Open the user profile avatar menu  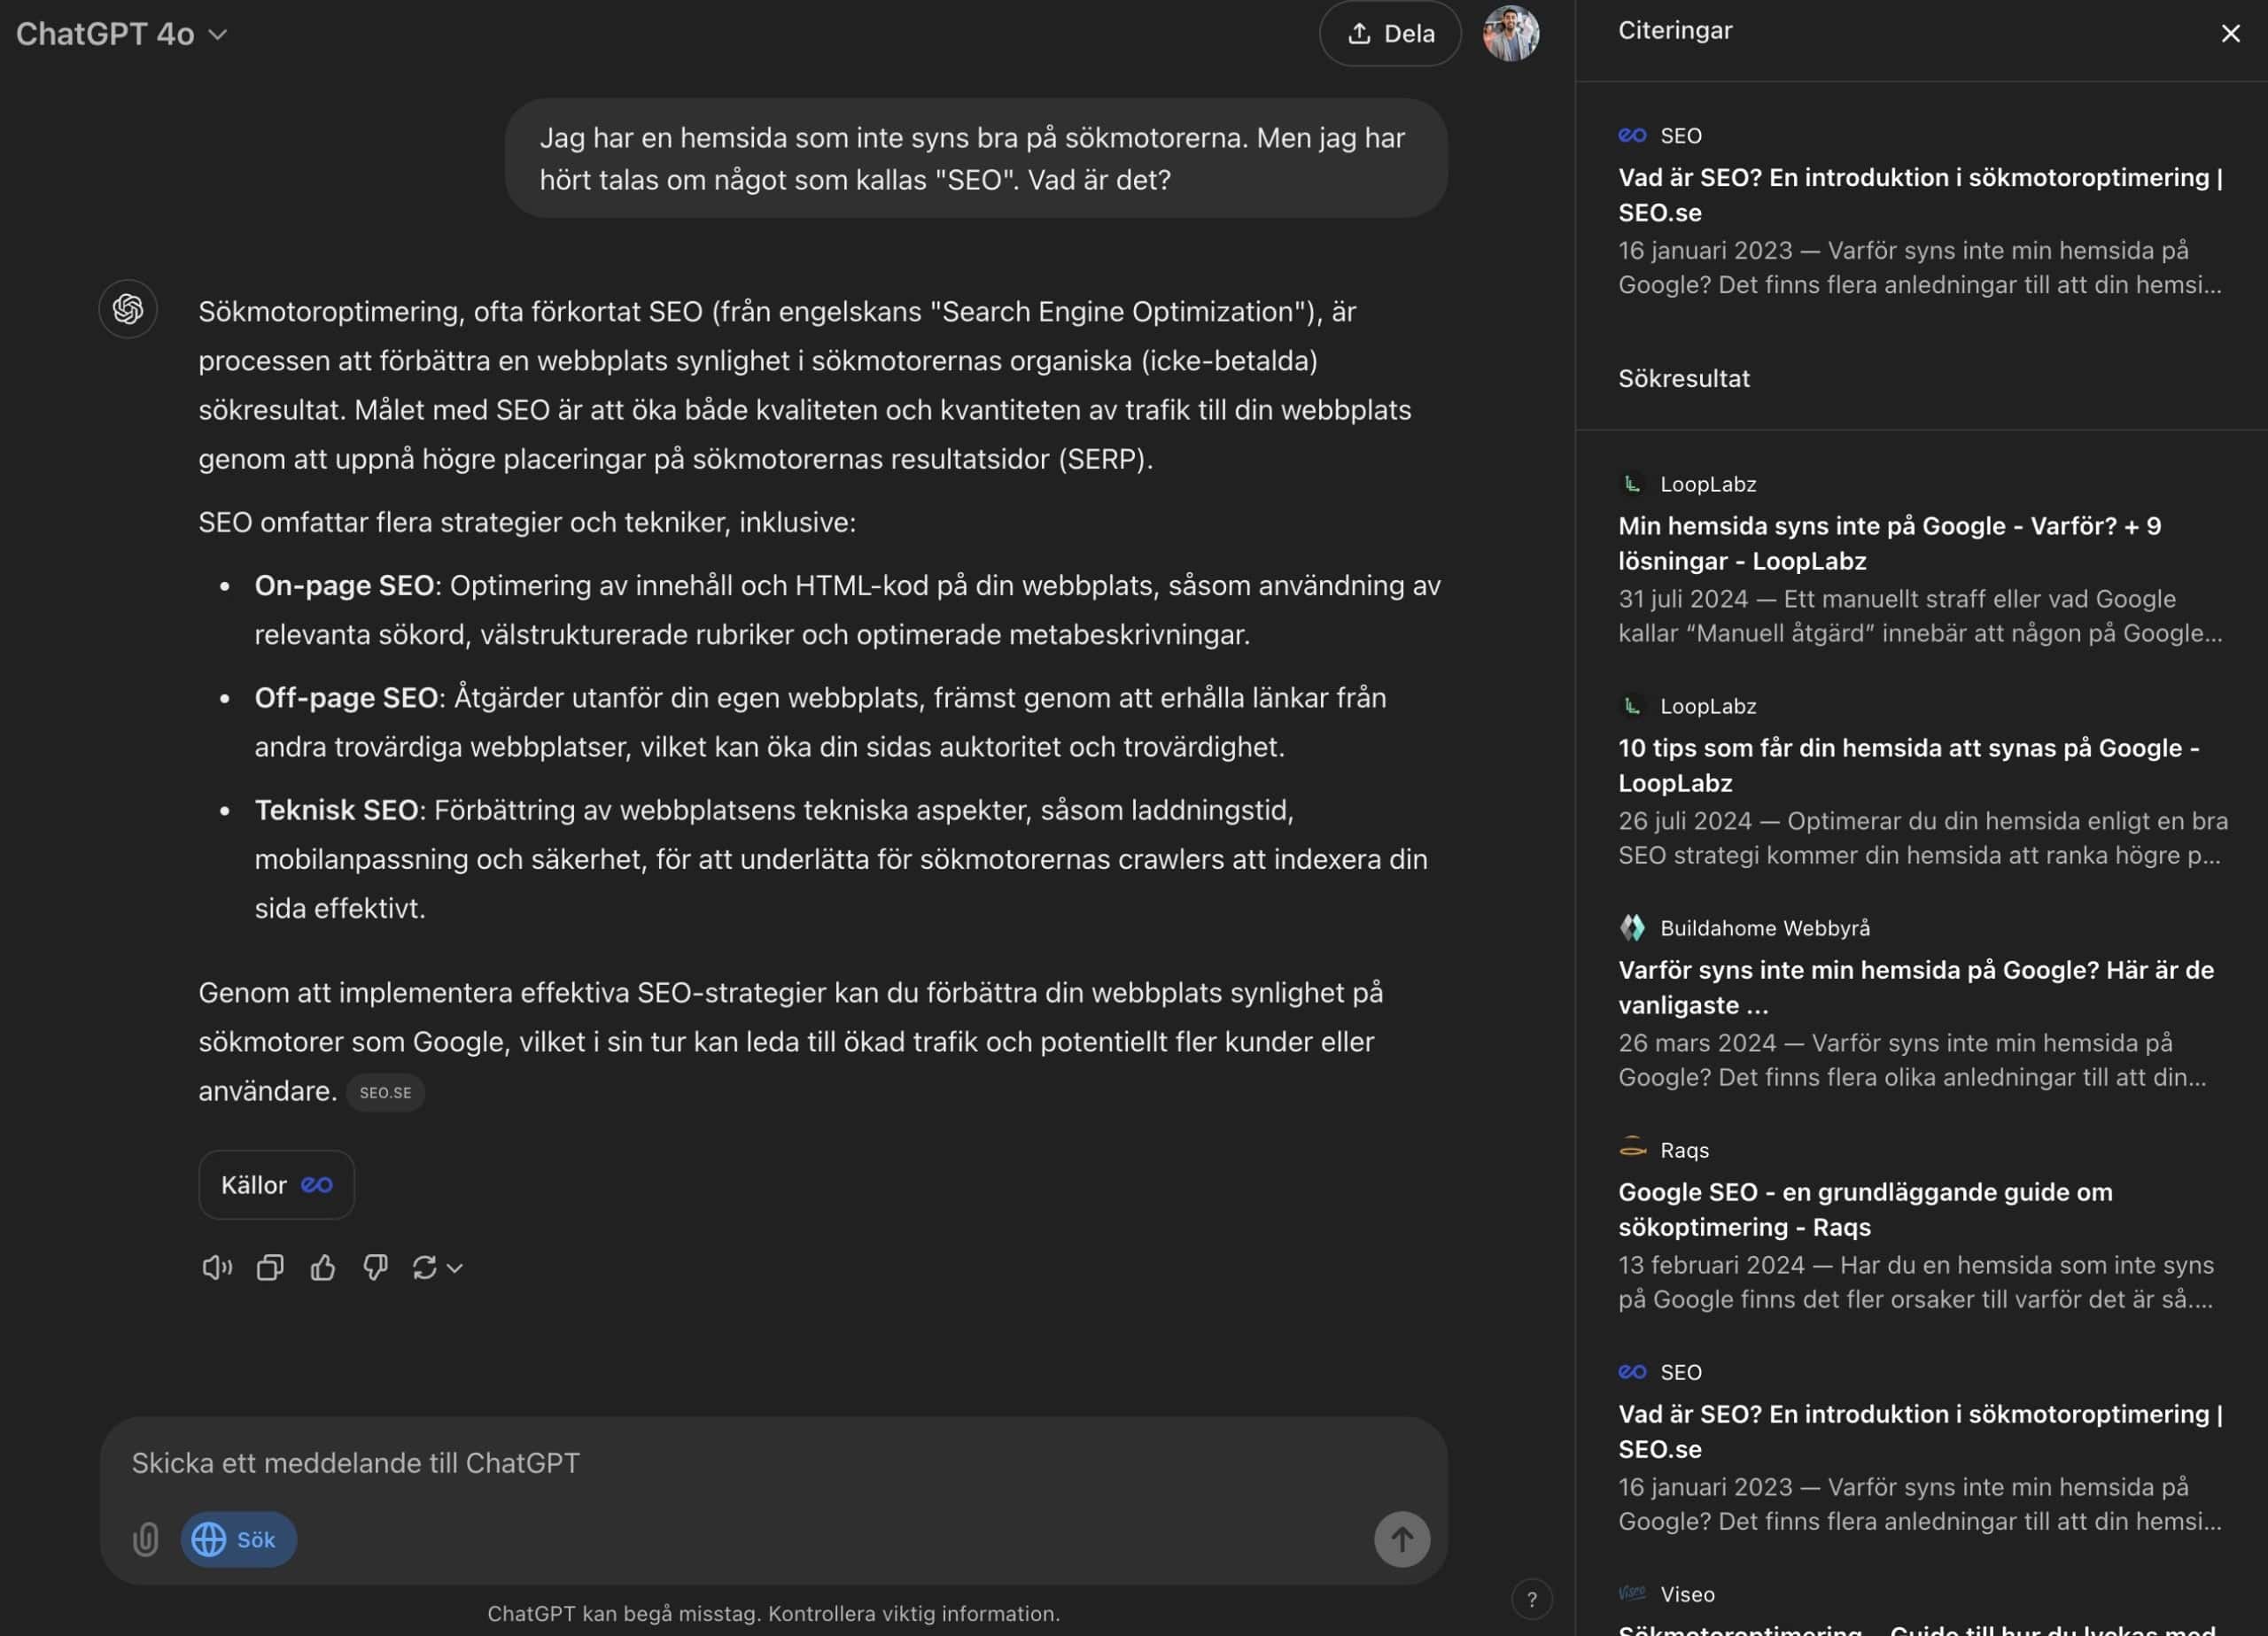(x=1510, y=34)
